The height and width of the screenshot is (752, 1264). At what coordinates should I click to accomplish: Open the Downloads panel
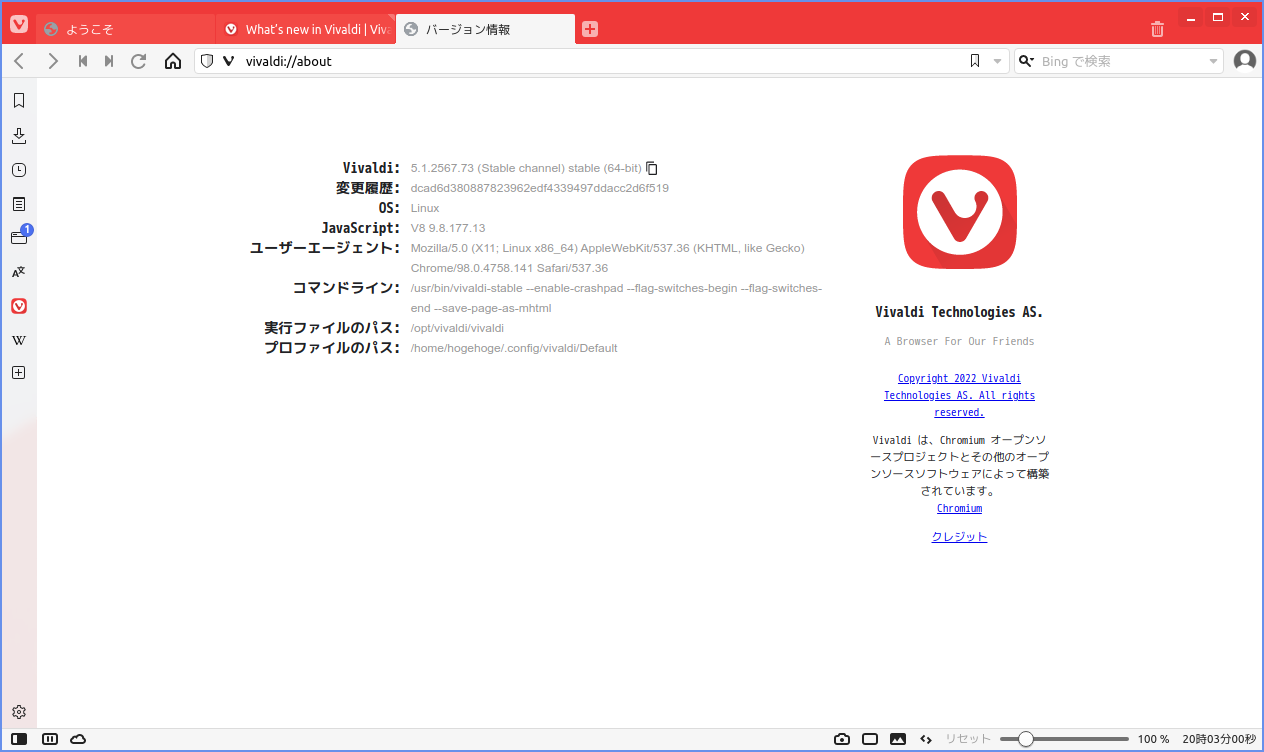pos(19,135)
